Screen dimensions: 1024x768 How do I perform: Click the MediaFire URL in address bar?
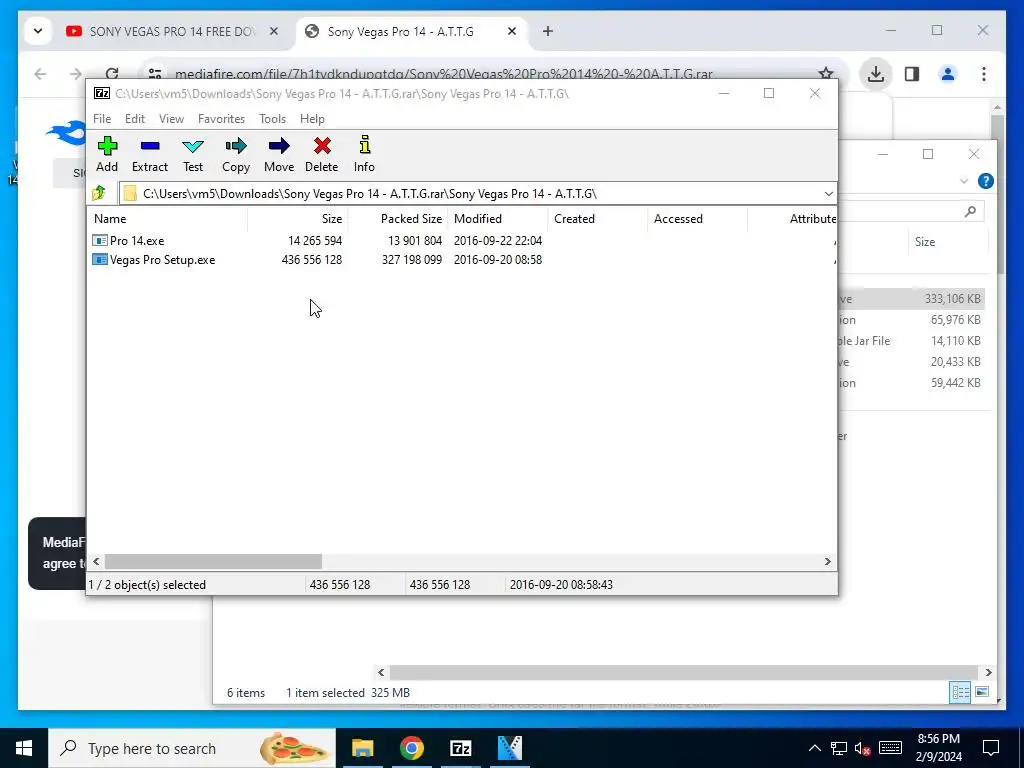[x=443, y=74]
